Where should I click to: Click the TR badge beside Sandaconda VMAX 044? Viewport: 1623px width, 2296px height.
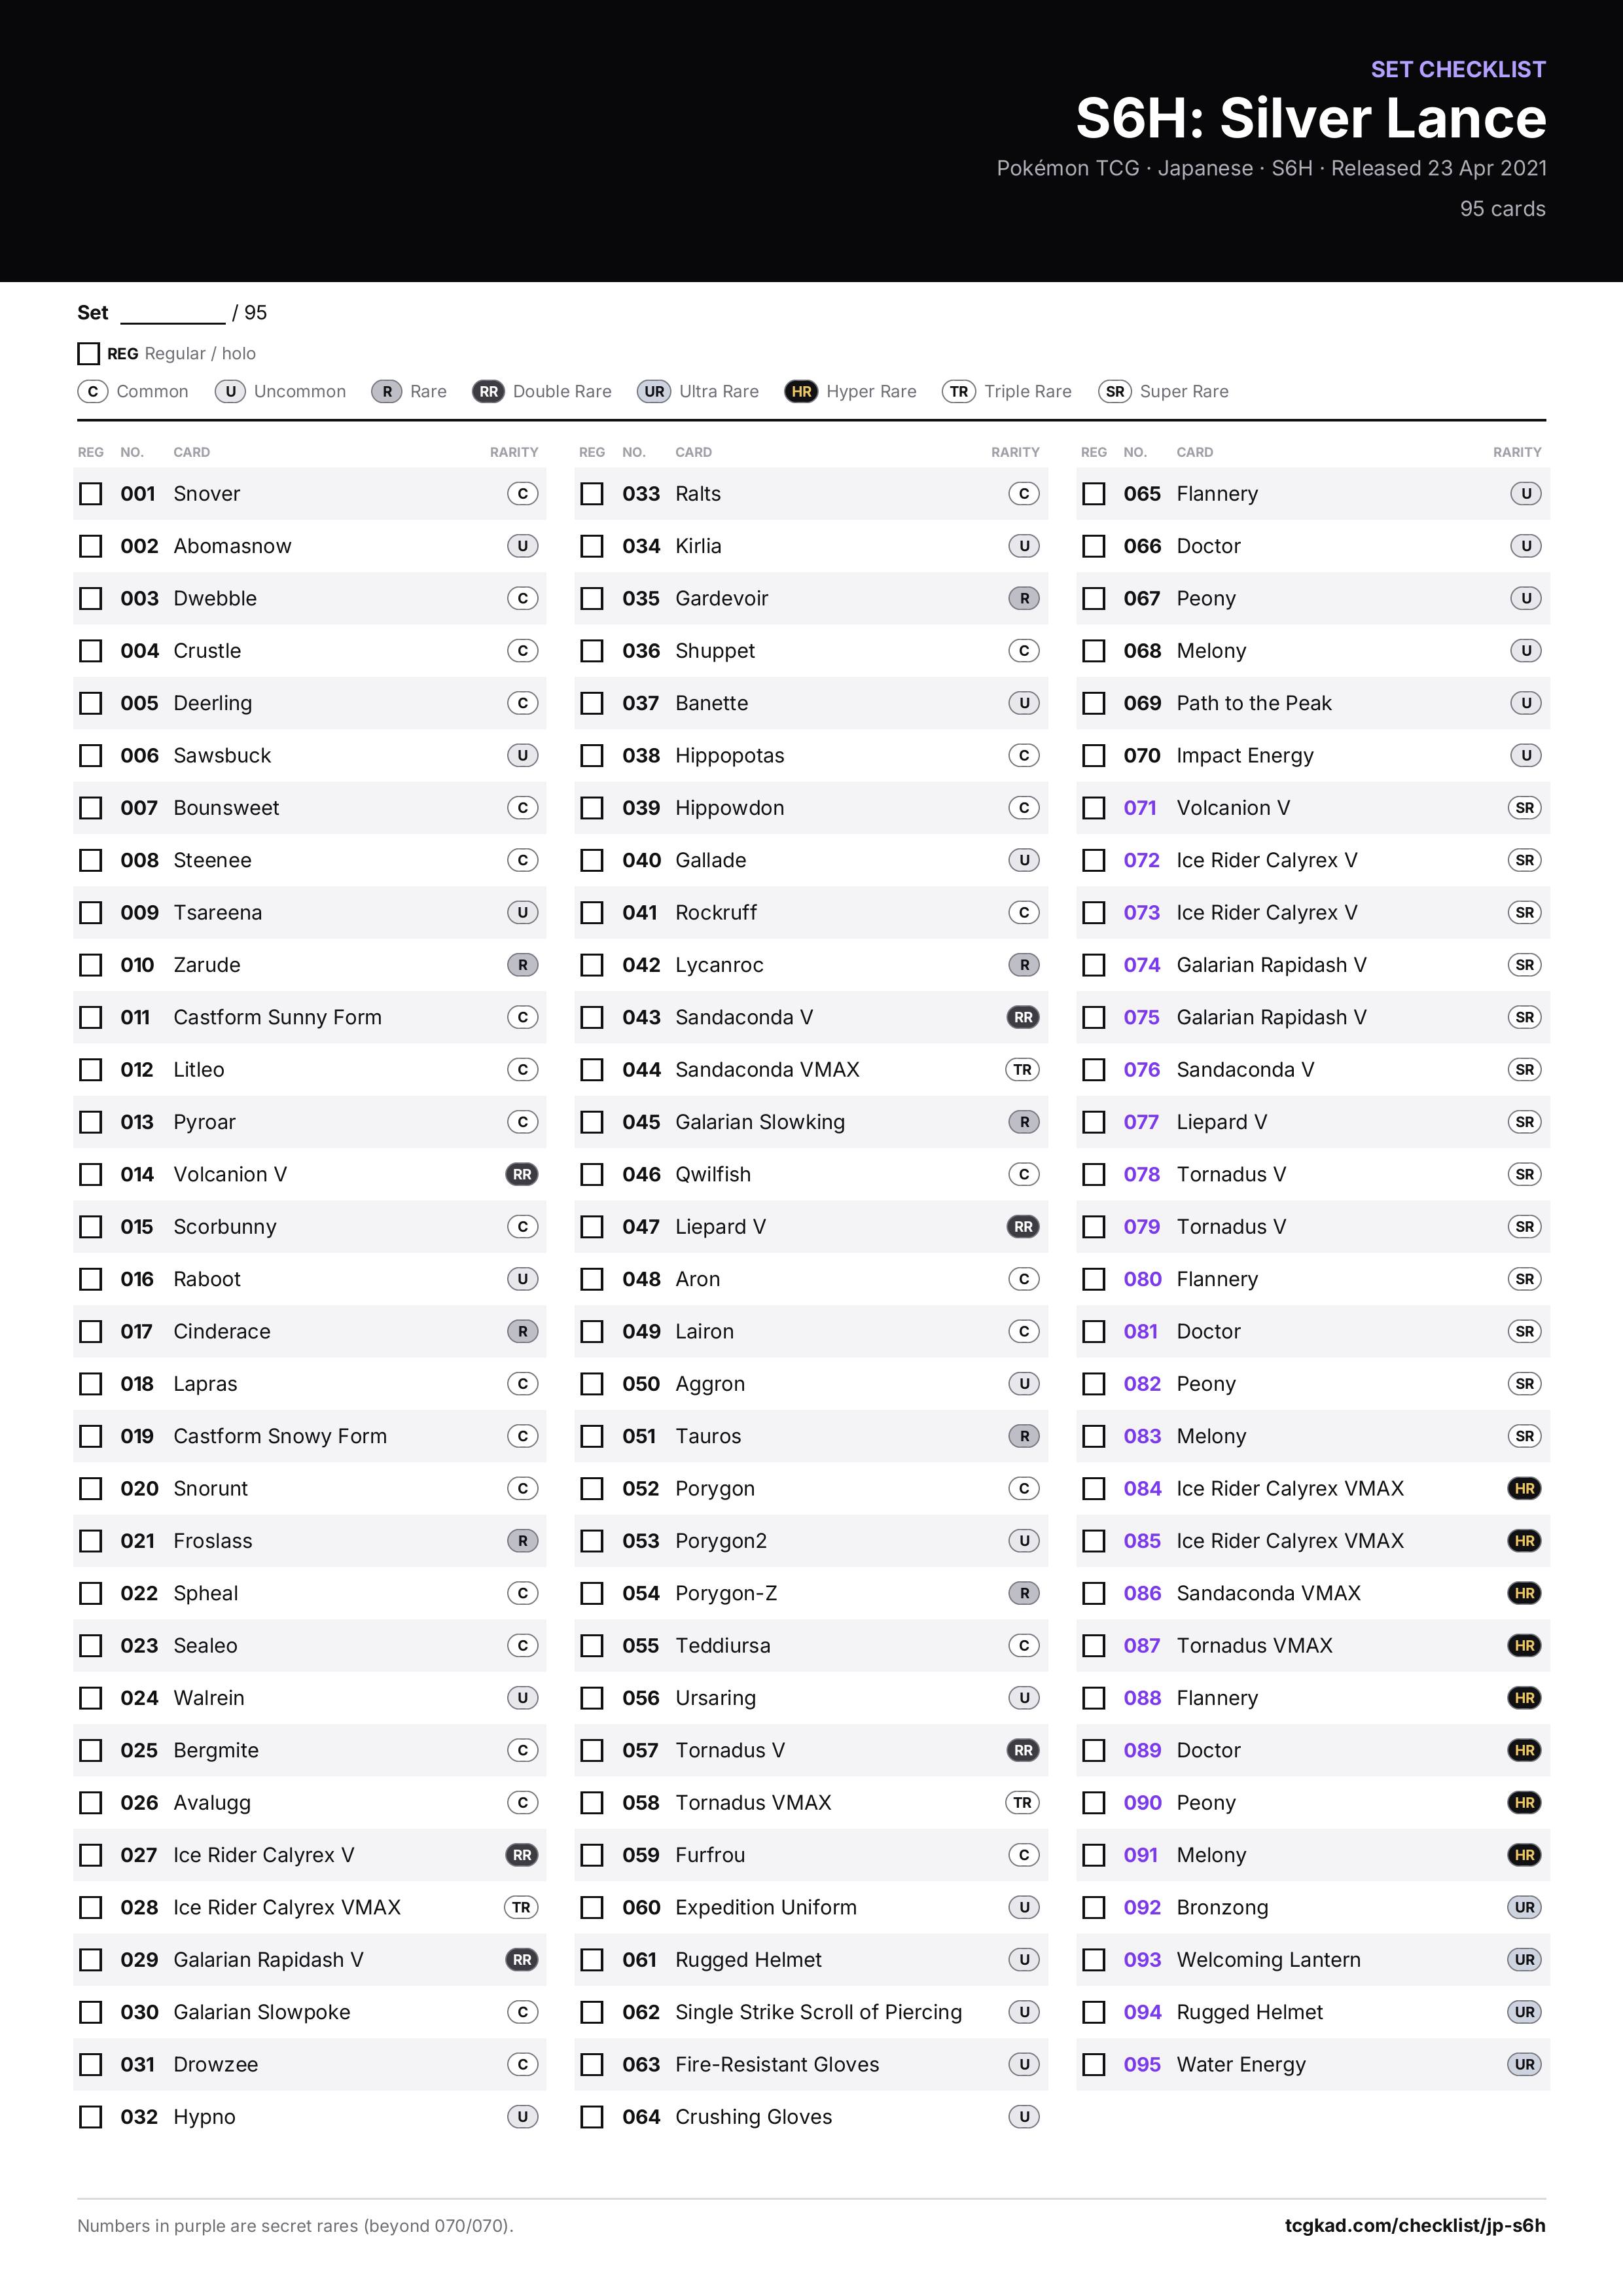click(x=1022, y=1070)
